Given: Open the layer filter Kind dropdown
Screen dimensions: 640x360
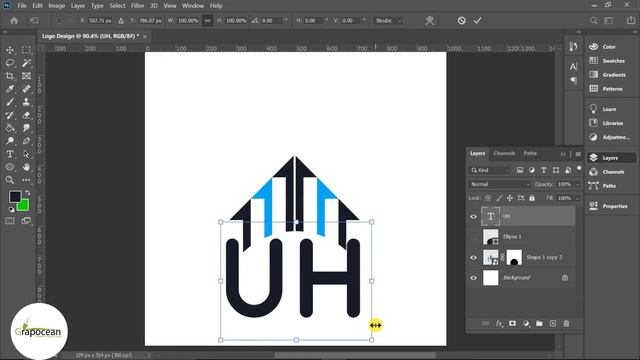Looking at the screenshot, I should pyautogui.click(x=490, y=170).
